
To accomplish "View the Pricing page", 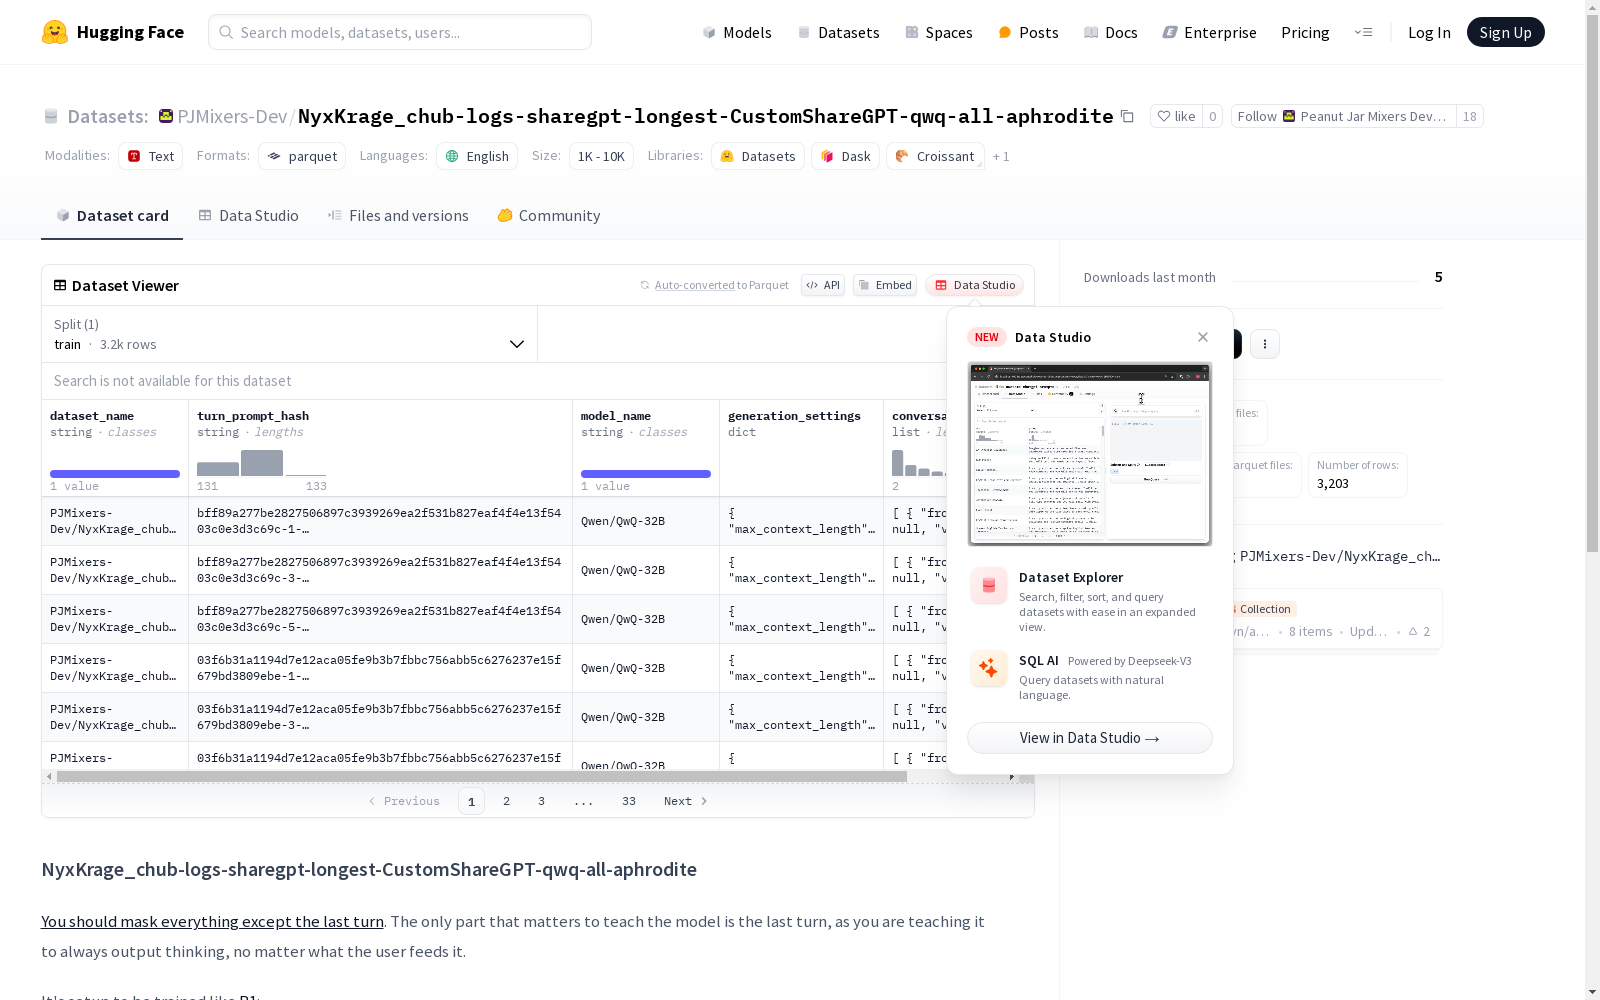I will pos(1305,32).
